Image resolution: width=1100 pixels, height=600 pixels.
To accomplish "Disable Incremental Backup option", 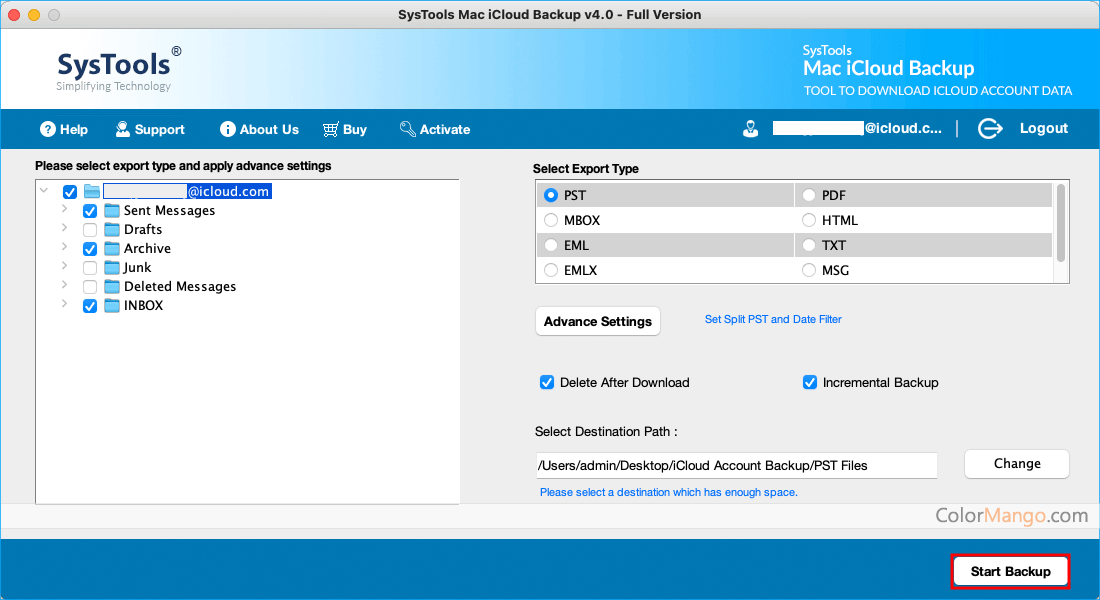I will (810, 382).
